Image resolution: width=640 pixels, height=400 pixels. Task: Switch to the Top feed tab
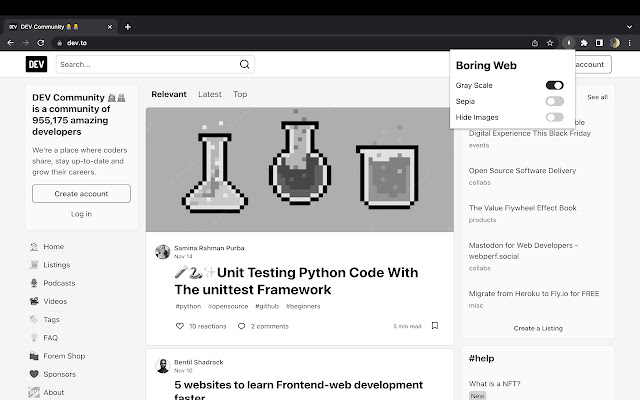click(x=240, y=94)
